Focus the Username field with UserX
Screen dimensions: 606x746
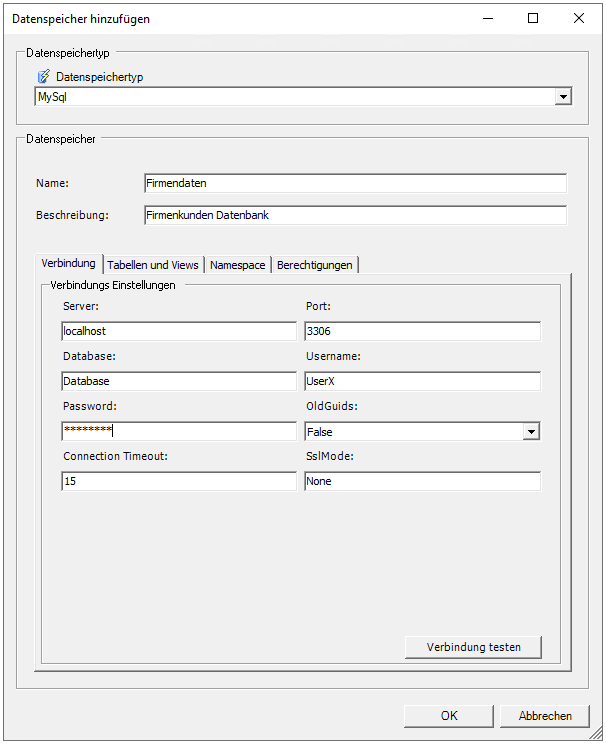click(x=422, y=381)
